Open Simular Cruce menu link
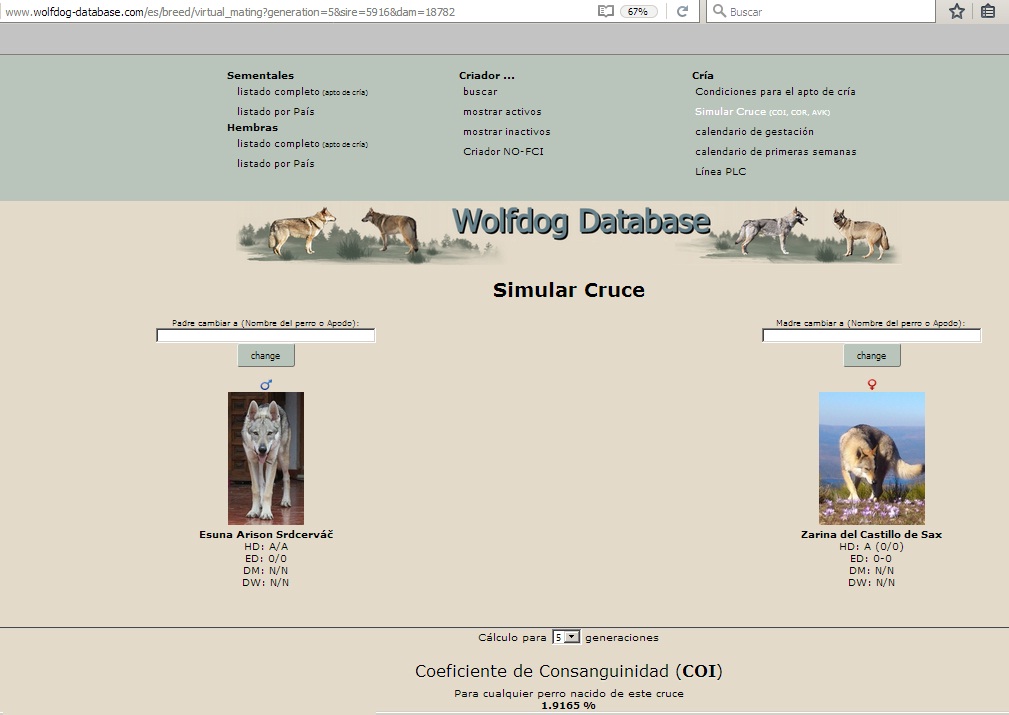Screen dimensions: 1009x715 (731, 112)
